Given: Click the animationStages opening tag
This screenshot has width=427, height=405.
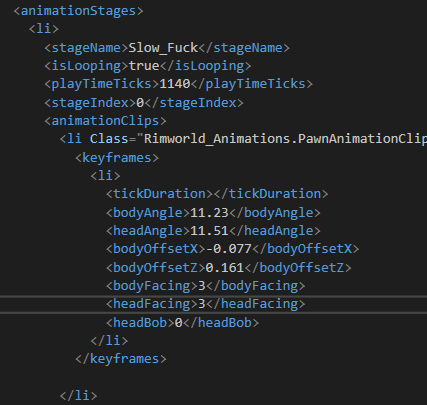Looking at the screenshot, I should 78,11.
